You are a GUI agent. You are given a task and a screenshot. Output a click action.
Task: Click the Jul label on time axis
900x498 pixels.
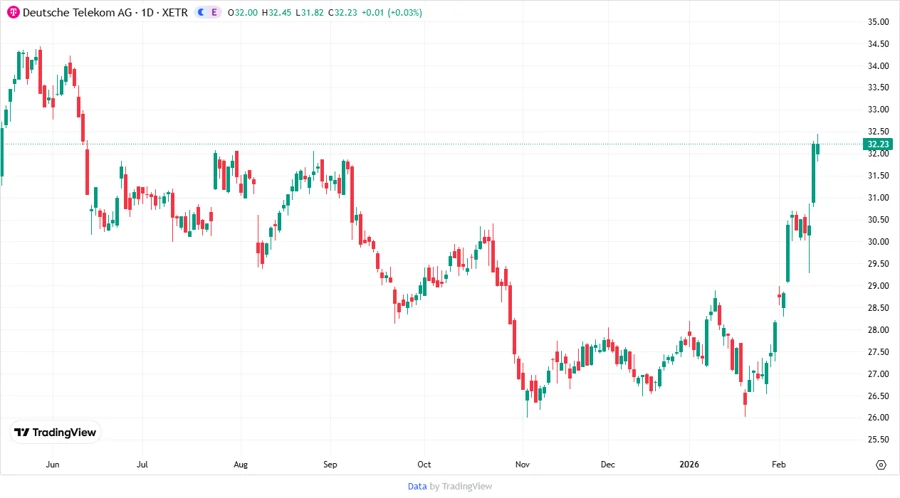click(x=142, y=464)
